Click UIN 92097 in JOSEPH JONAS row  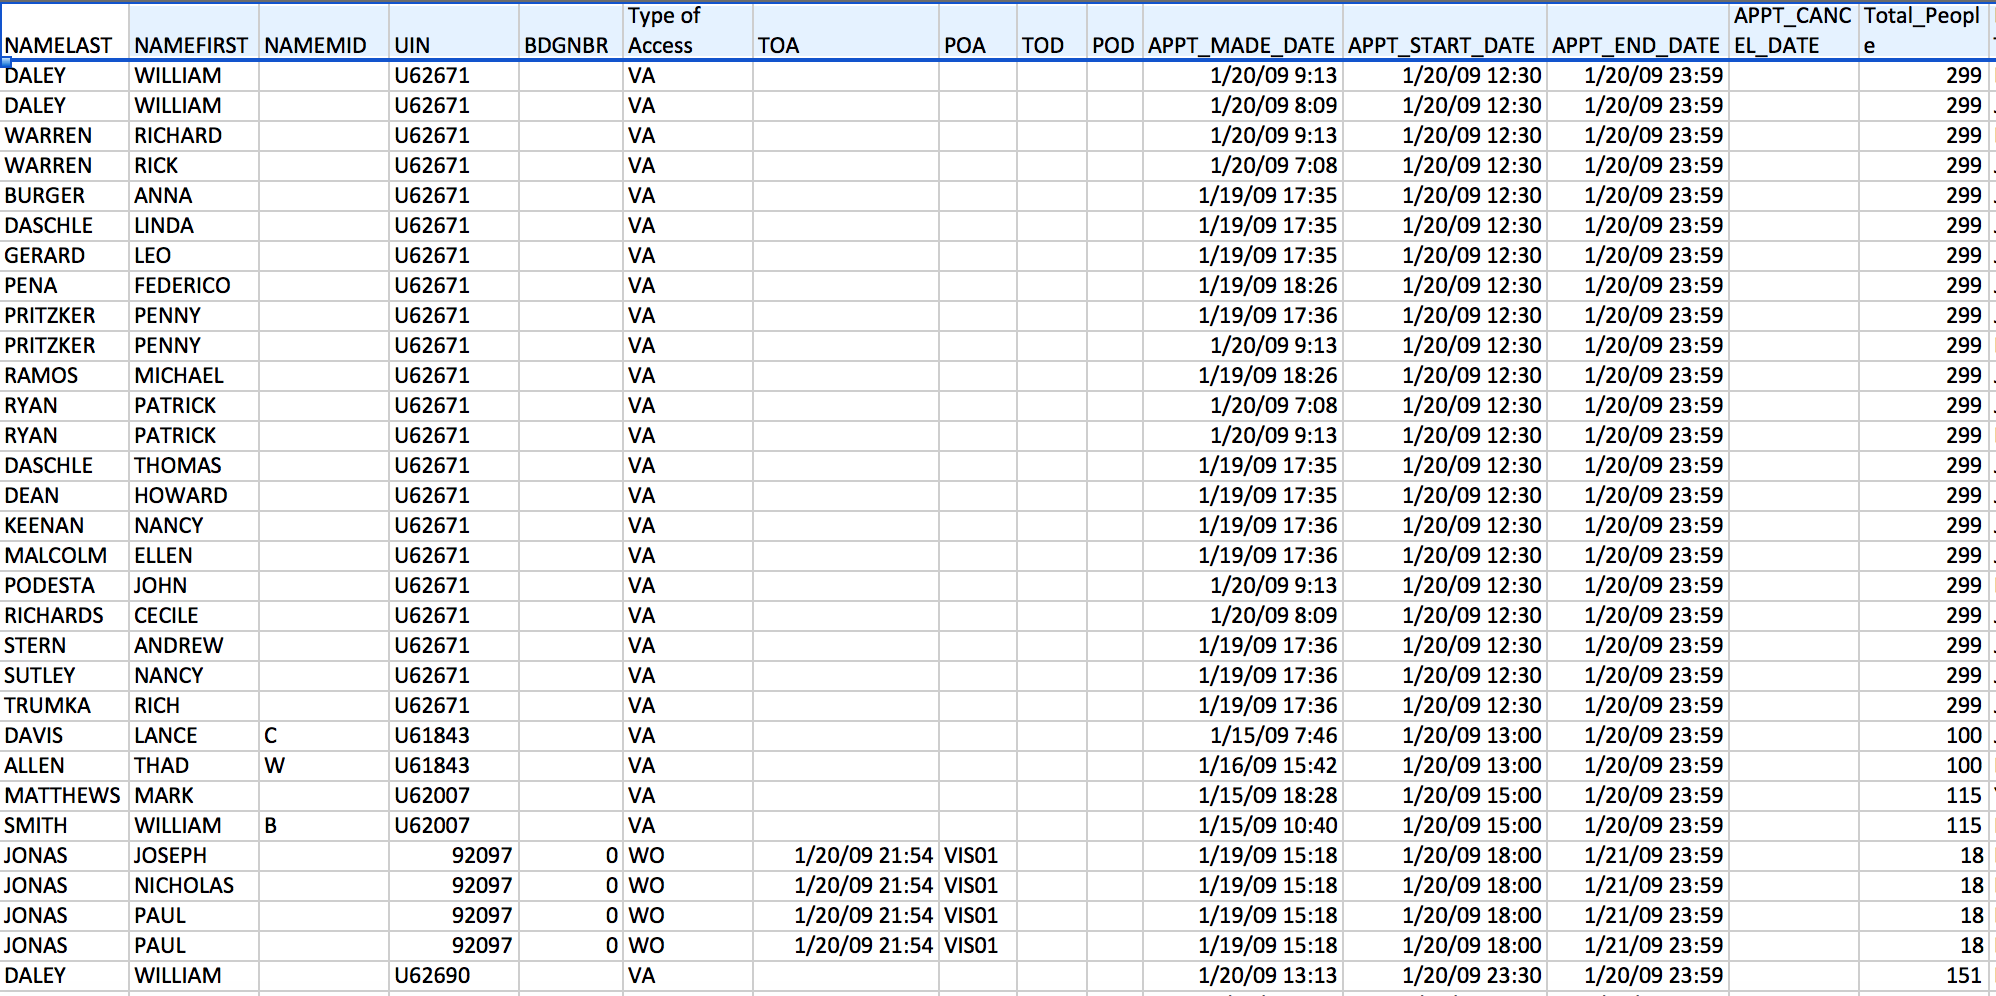coord(454,856)
